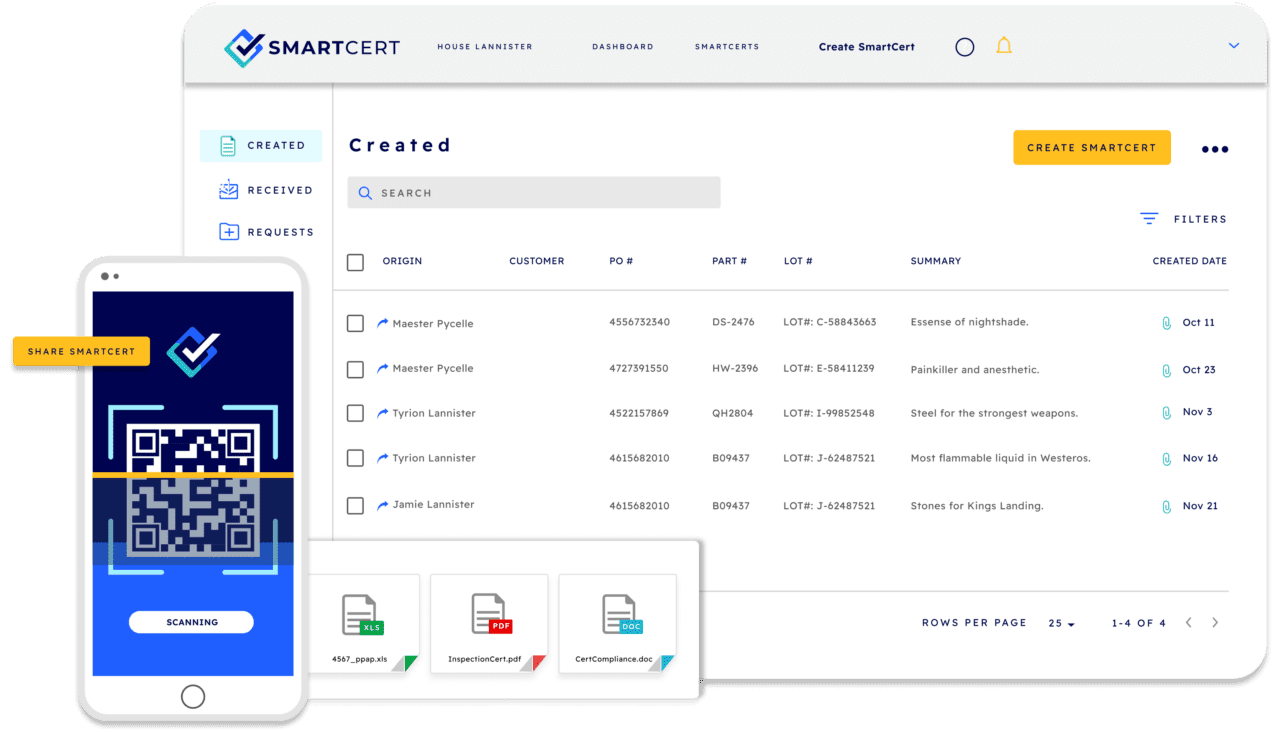Open the SmartCerts navigation tab
The image size is (1280, 732).
click(727, 46)
